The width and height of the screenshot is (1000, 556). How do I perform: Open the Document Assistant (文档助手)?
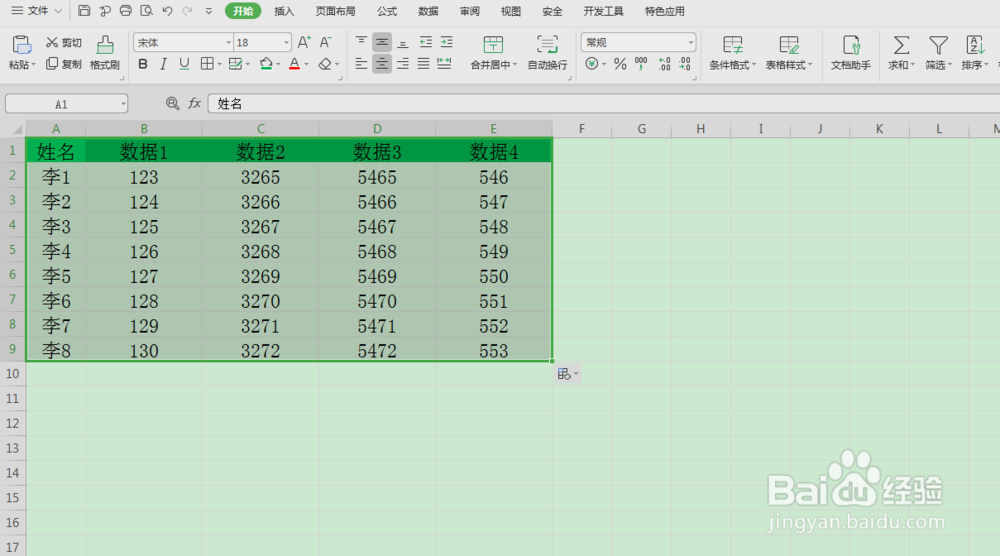[x=851, y=52]
